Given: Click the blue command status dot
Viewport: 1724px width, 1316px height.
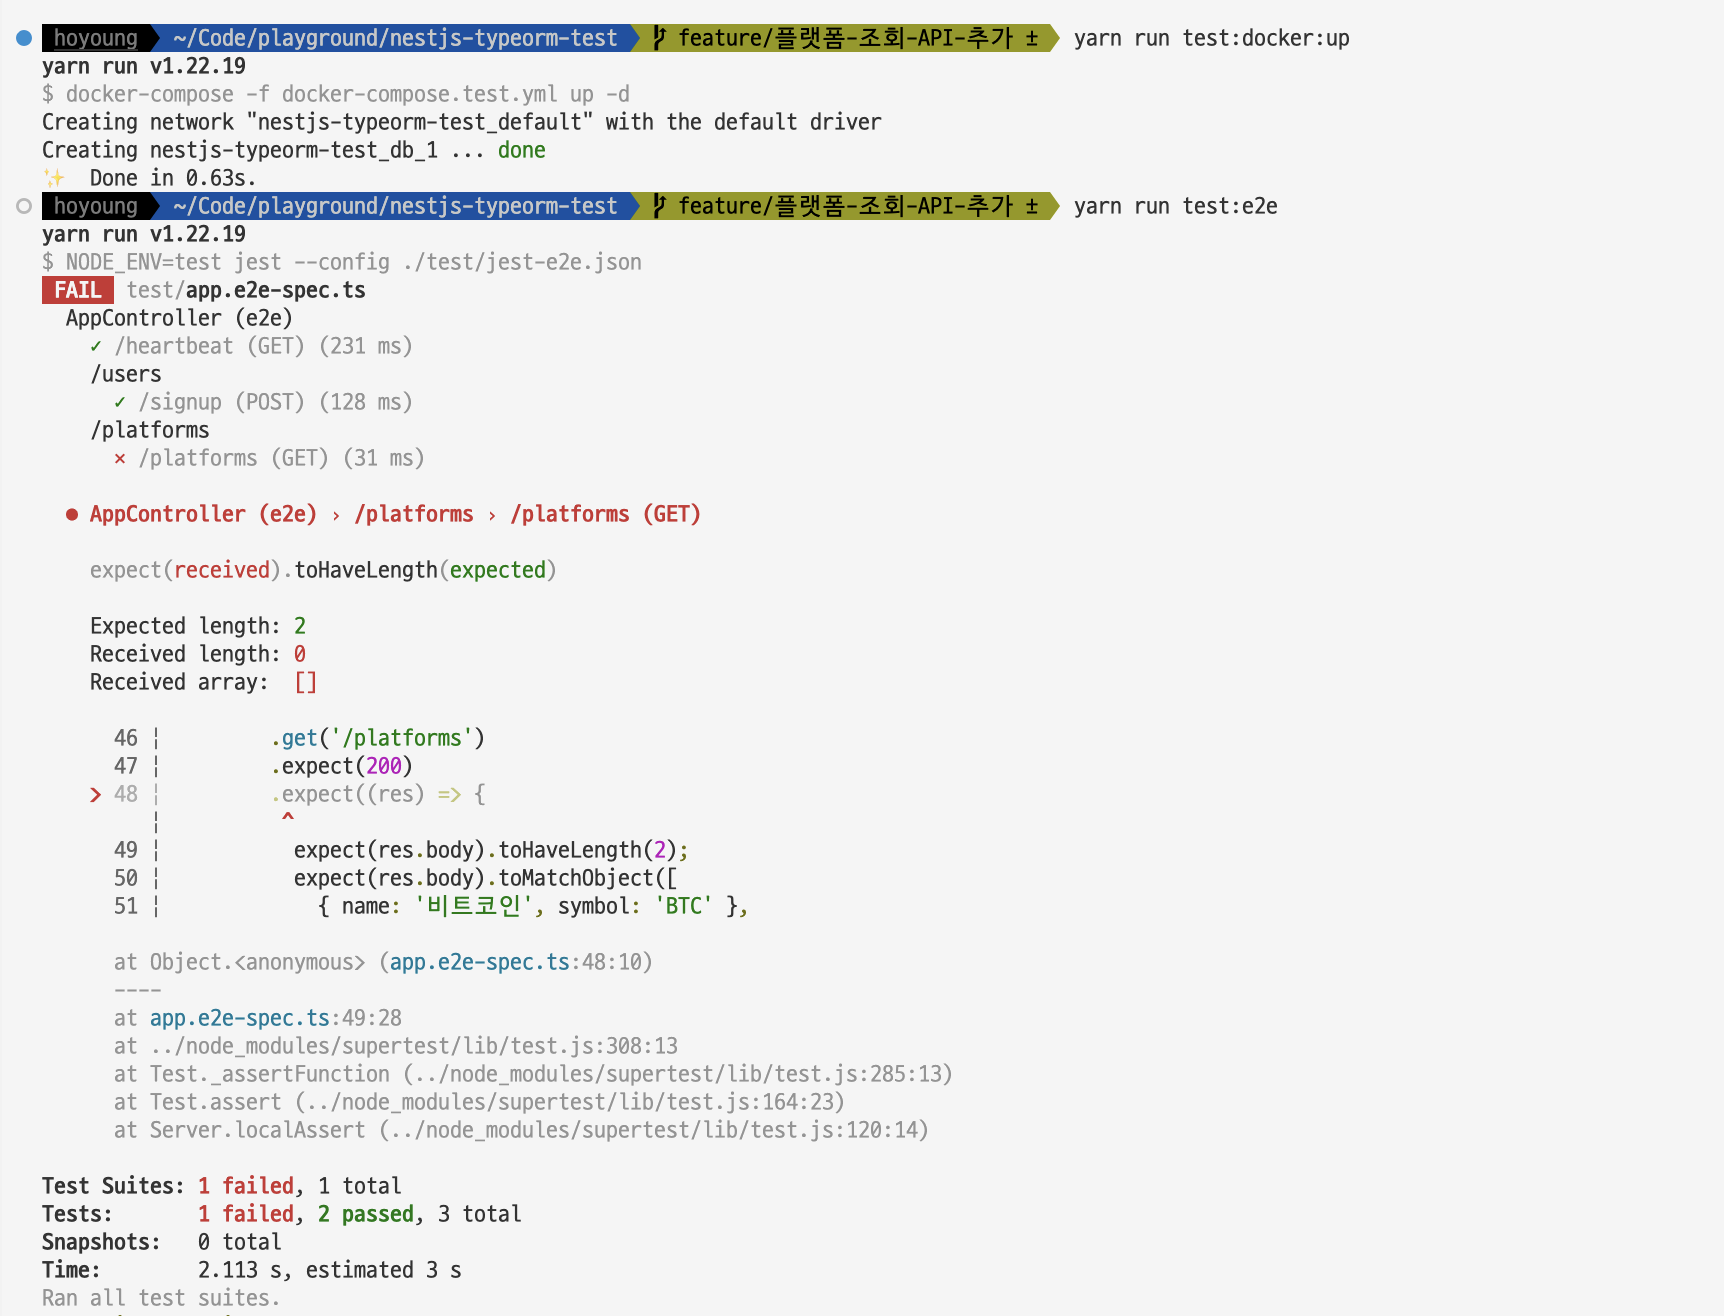Looking at the screenshot, I should pos(24,38).
